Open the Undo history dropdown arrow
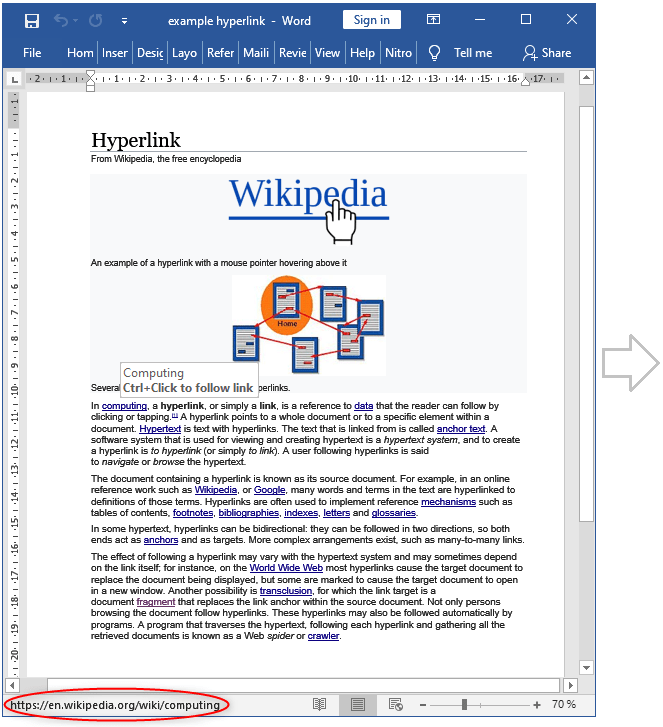Screen dimensions: 663x727 point(76,21)
